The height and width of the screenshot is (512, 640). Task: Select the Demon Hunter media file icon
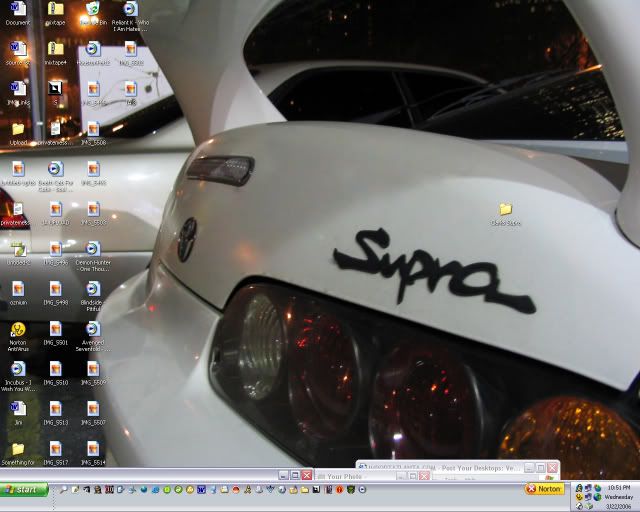coord(92,249)
